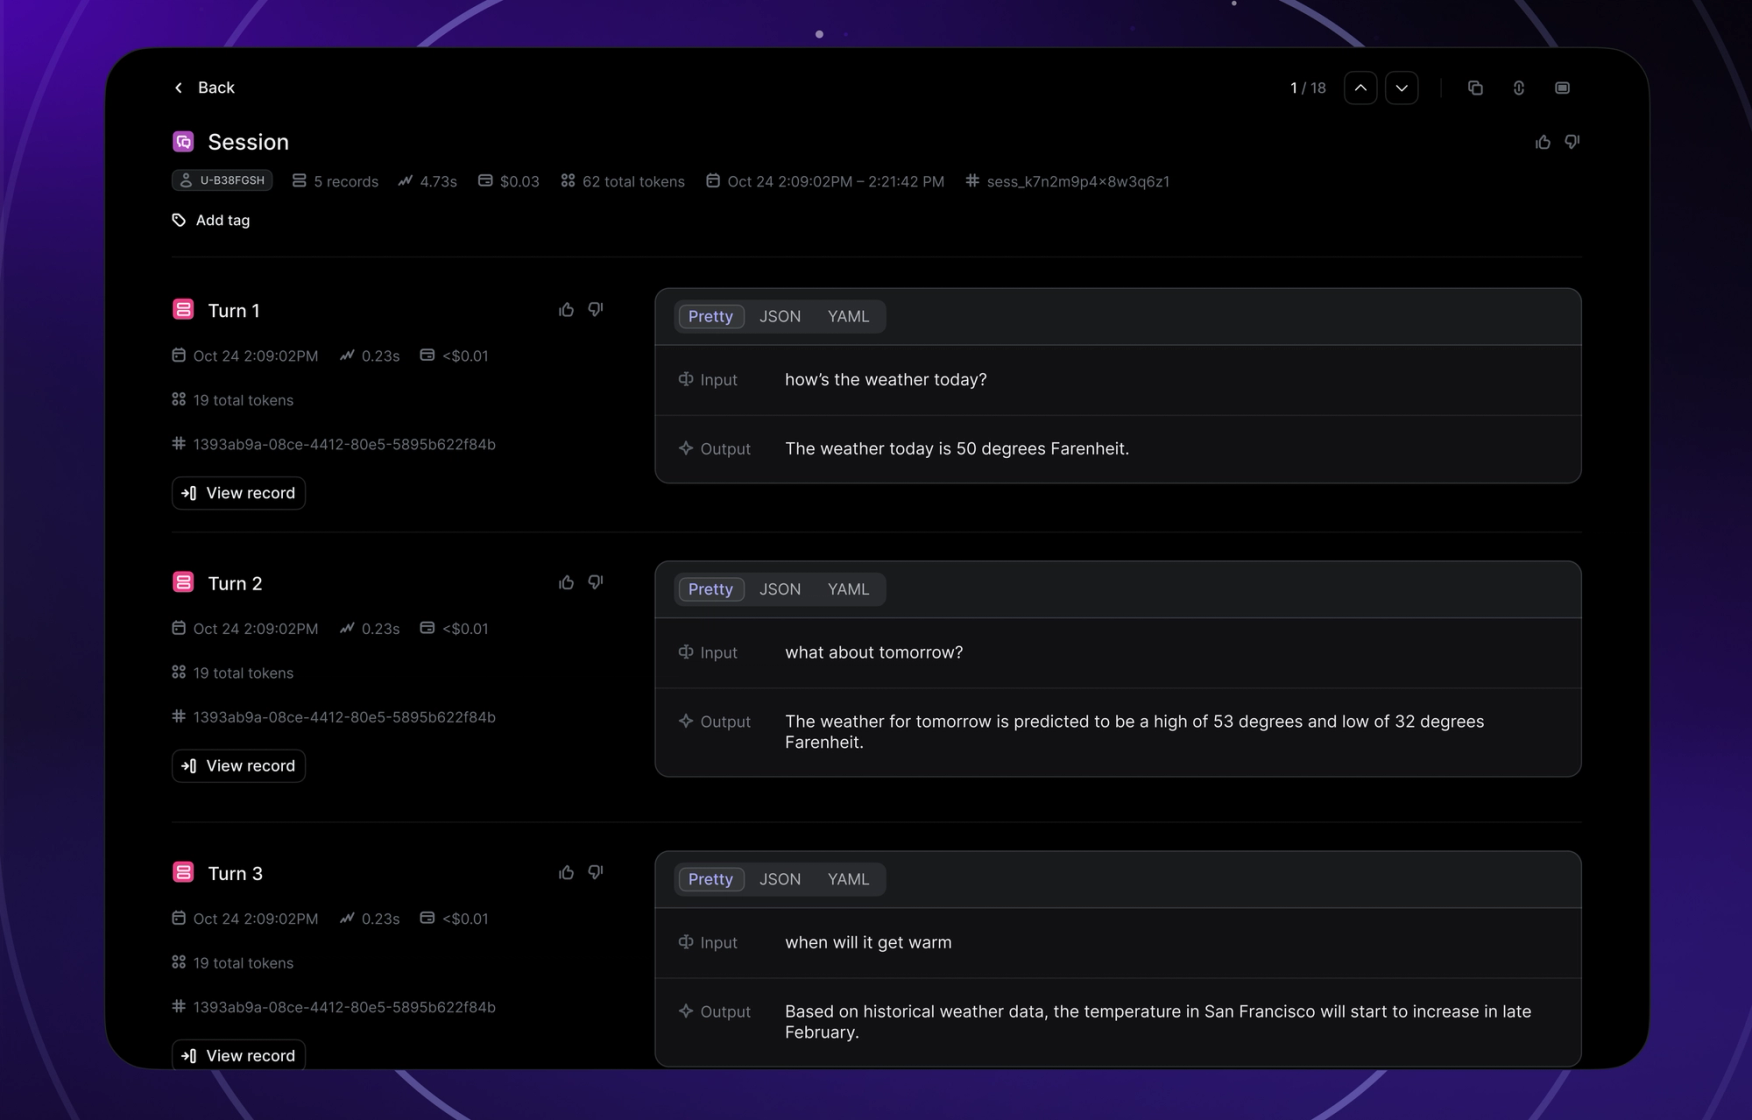
Task: Click the back chevron beside Back
Action: tap(178, 87)
